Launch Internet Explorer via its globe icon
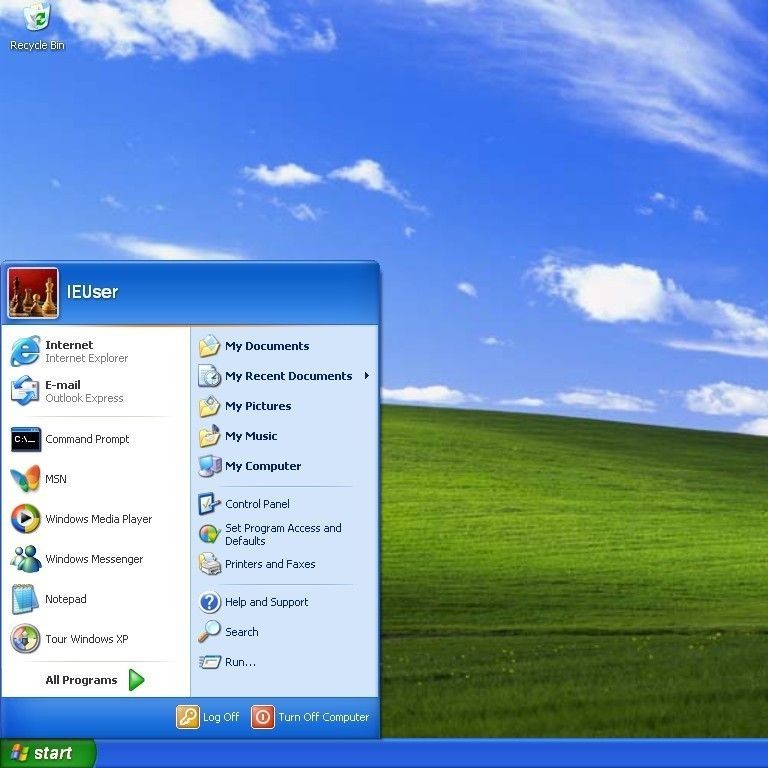 point(25,351)
